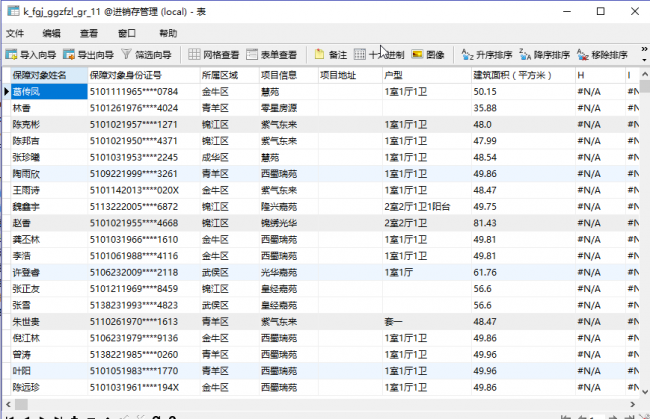650x419 pixels.
Task: Select the area cell 81.43
Action: point(523,223)
